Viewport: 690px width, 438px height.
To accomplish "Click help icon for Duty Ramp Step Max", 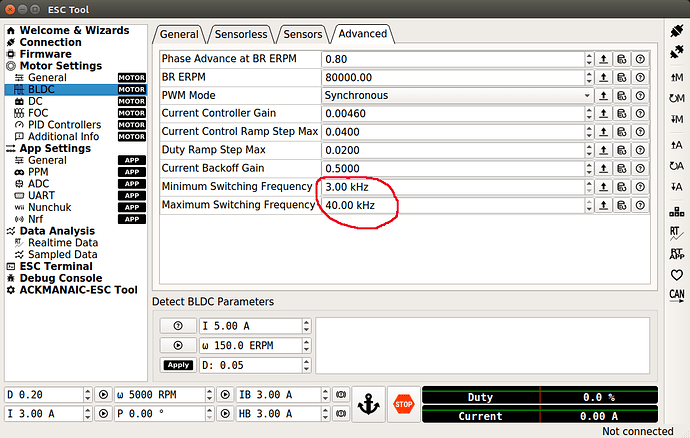I will (x=640, y=151).
